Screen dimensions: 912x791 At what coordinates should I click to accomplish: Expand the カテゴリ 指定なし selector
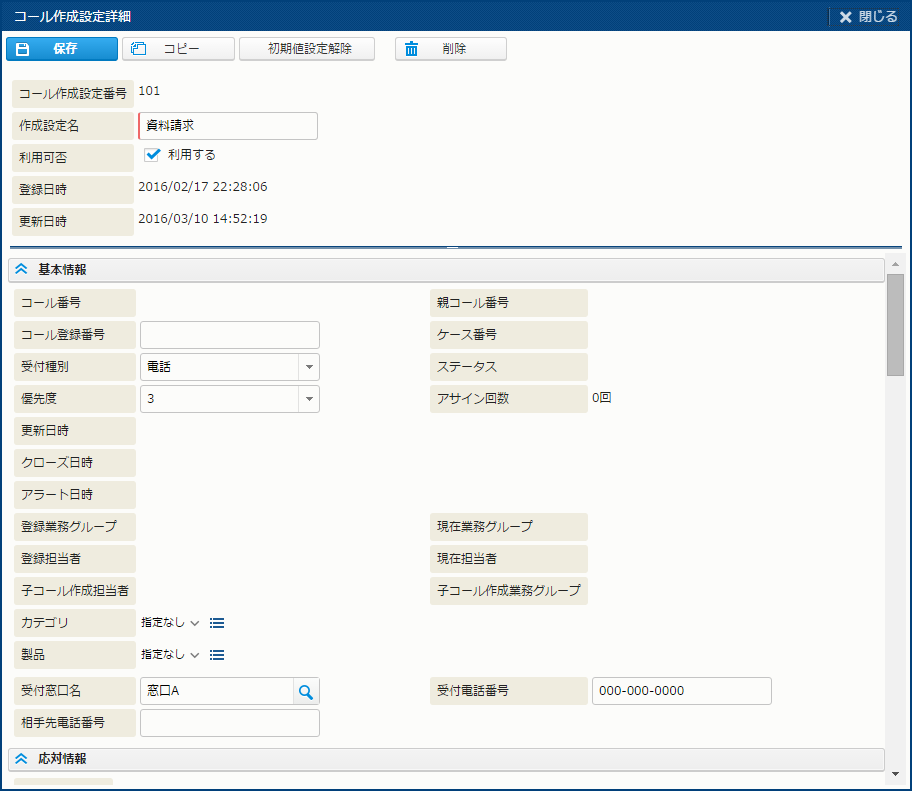[170, 623]
